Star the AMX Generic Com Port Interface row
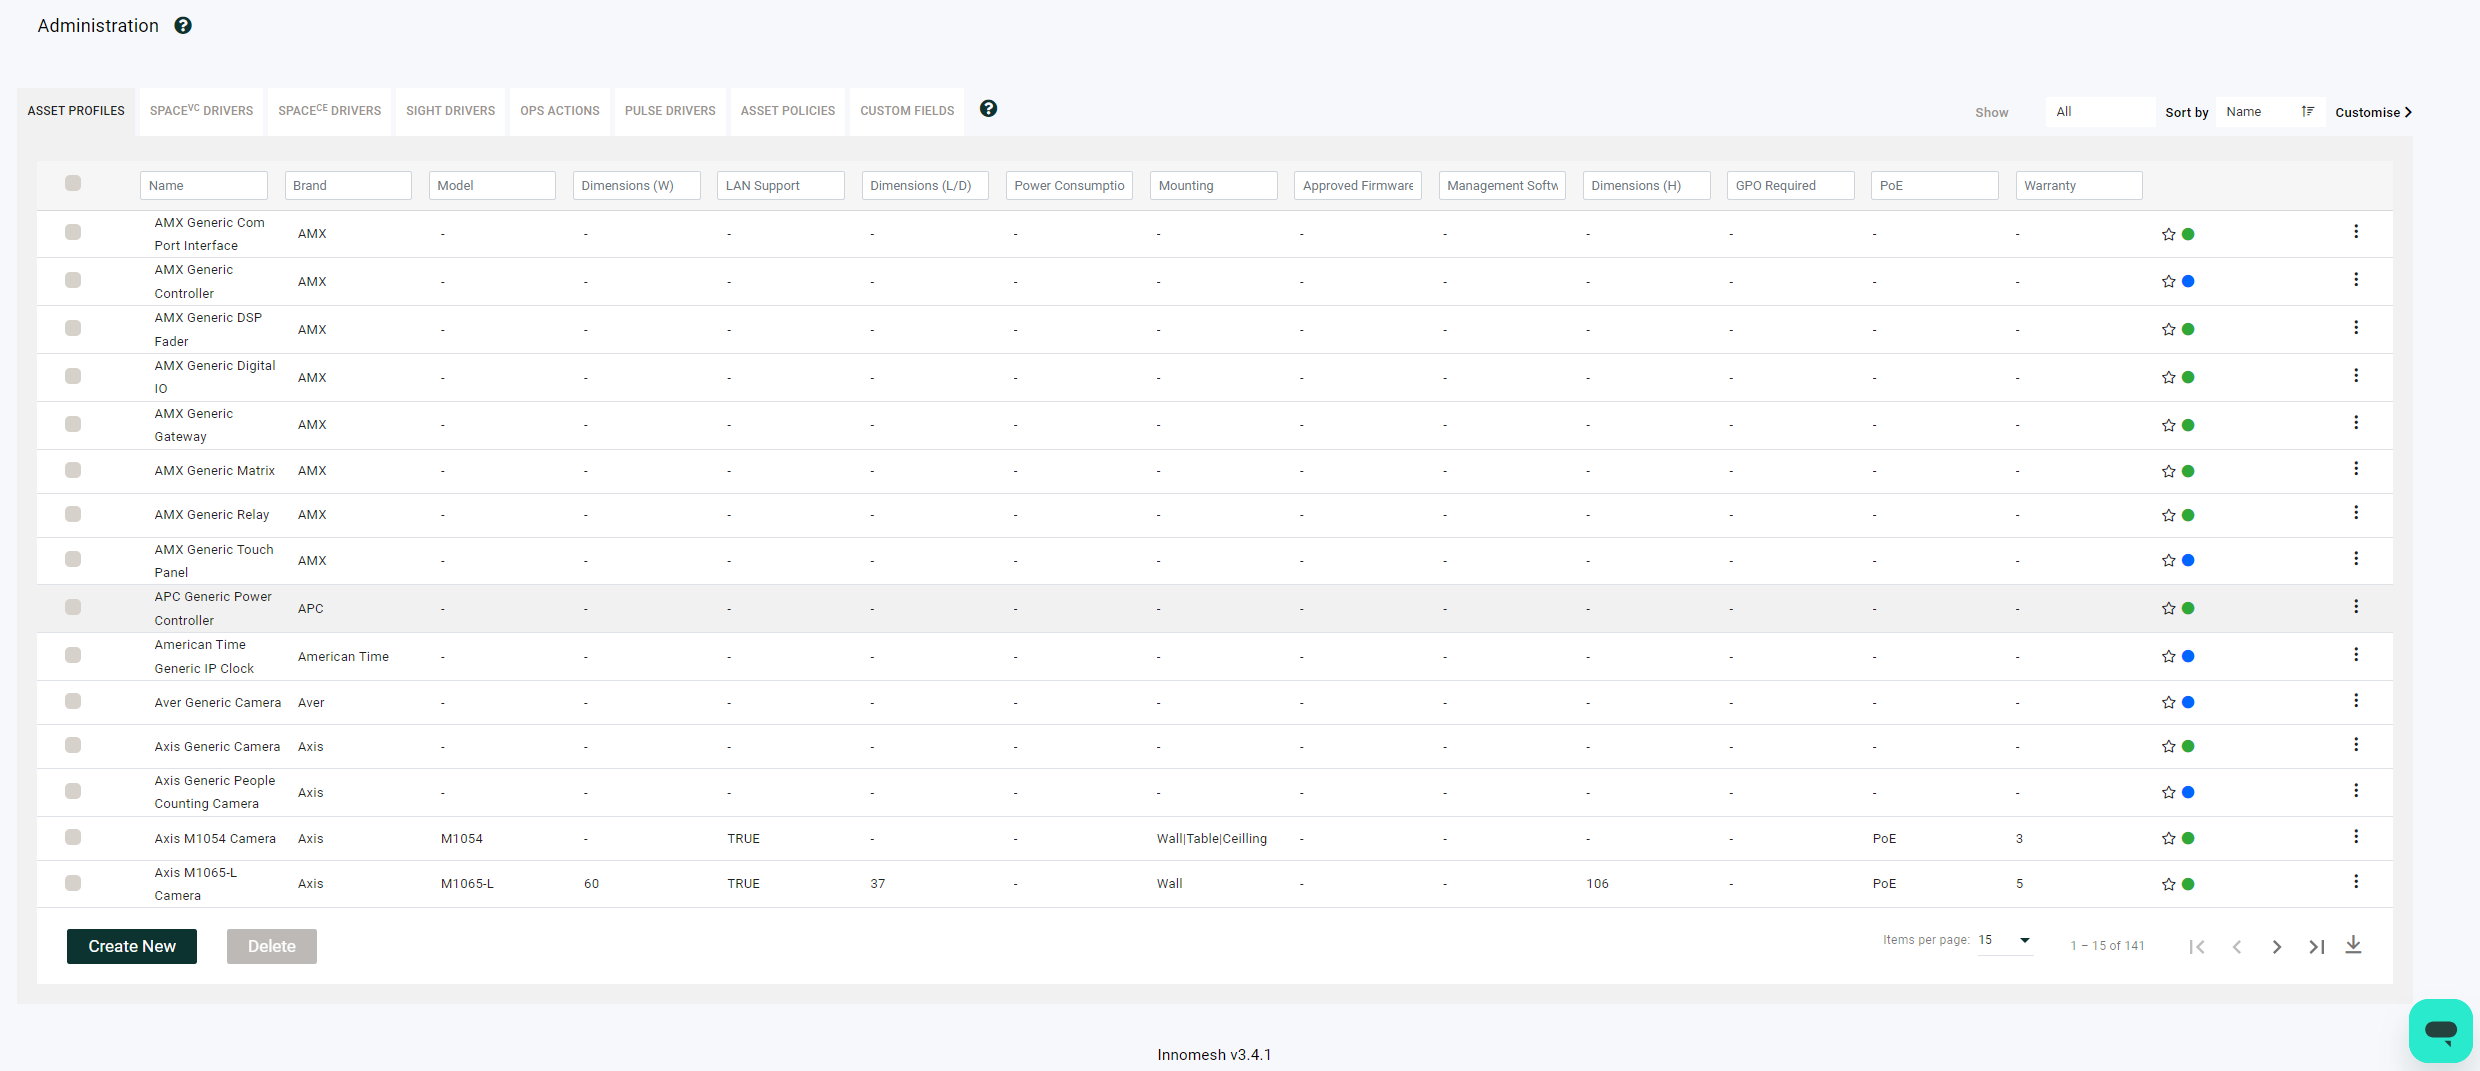The image size is (2480, 1071). [2168, 234]
